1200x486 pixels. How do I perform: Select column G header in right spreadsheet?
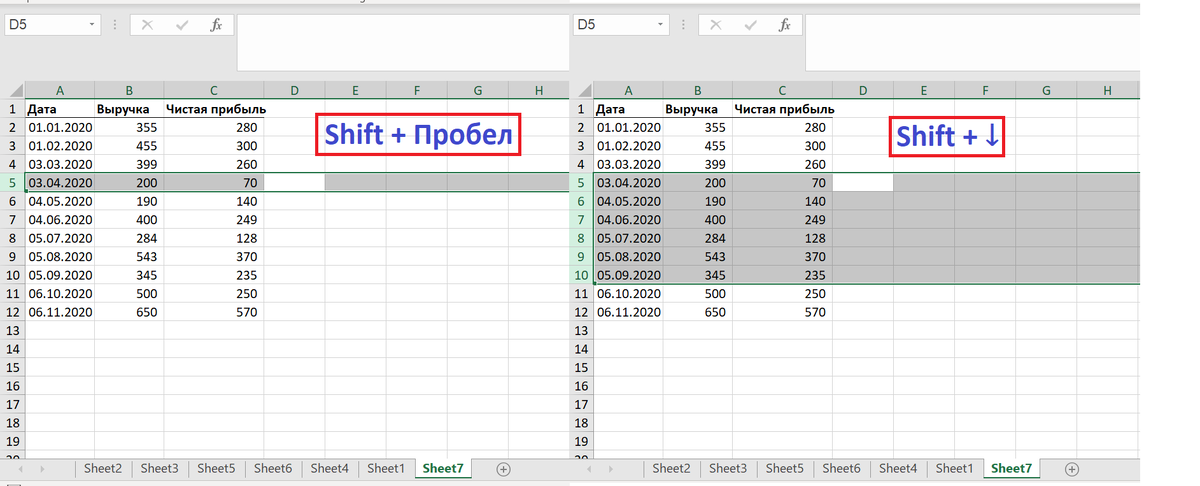coord(1046,90)
